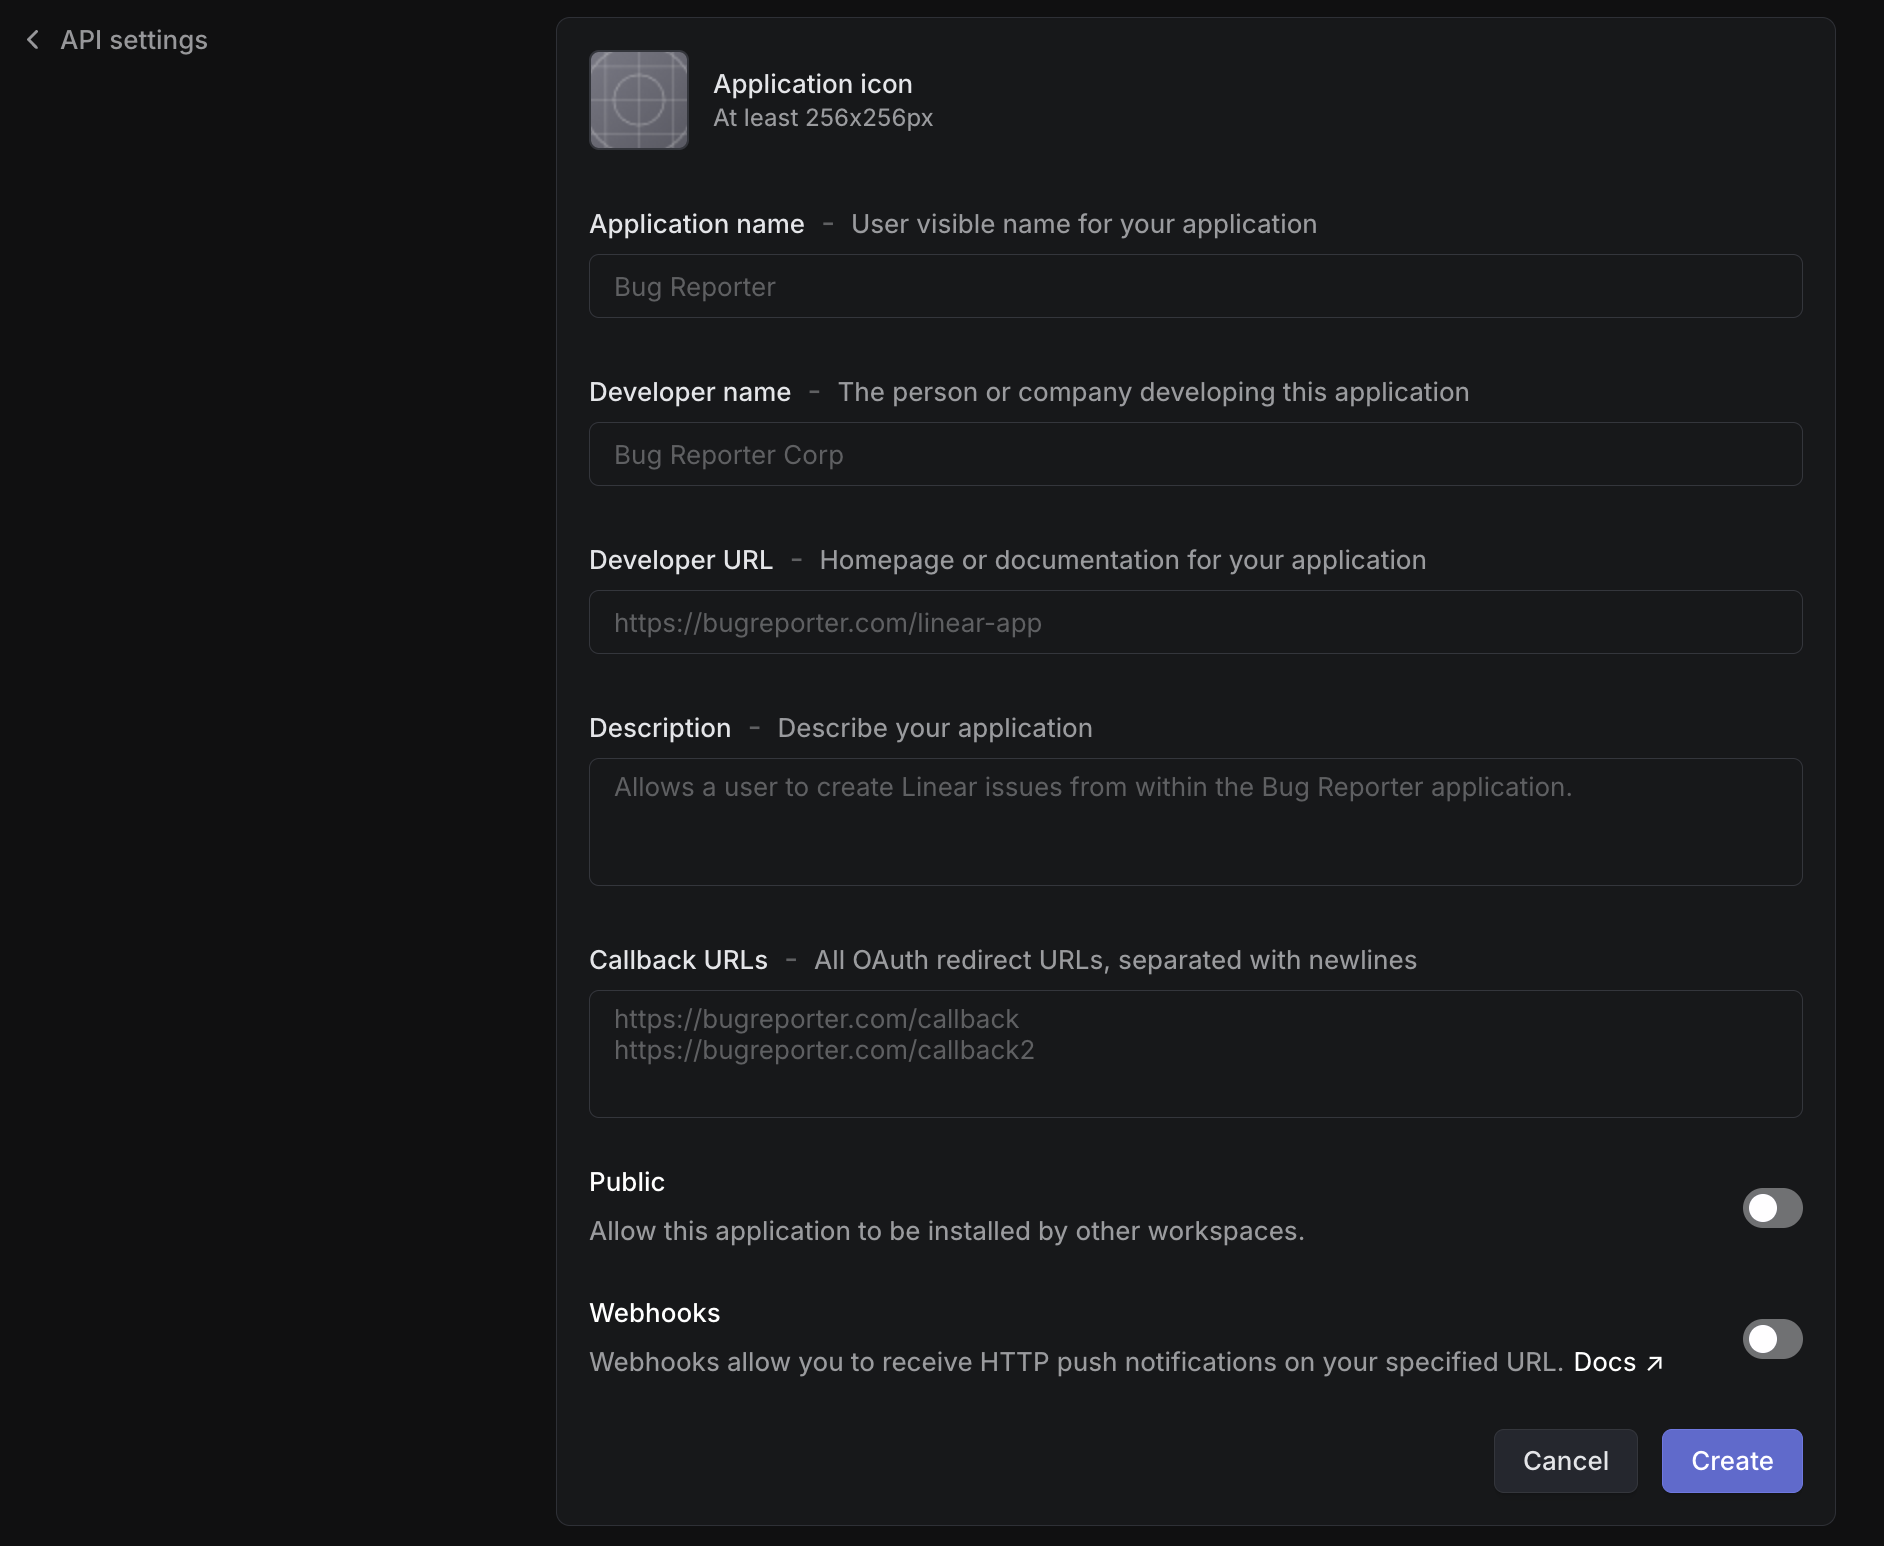Open the webhooks Docs link
Screen dimensions: 1884x1546
[x=1604, y=1362]
